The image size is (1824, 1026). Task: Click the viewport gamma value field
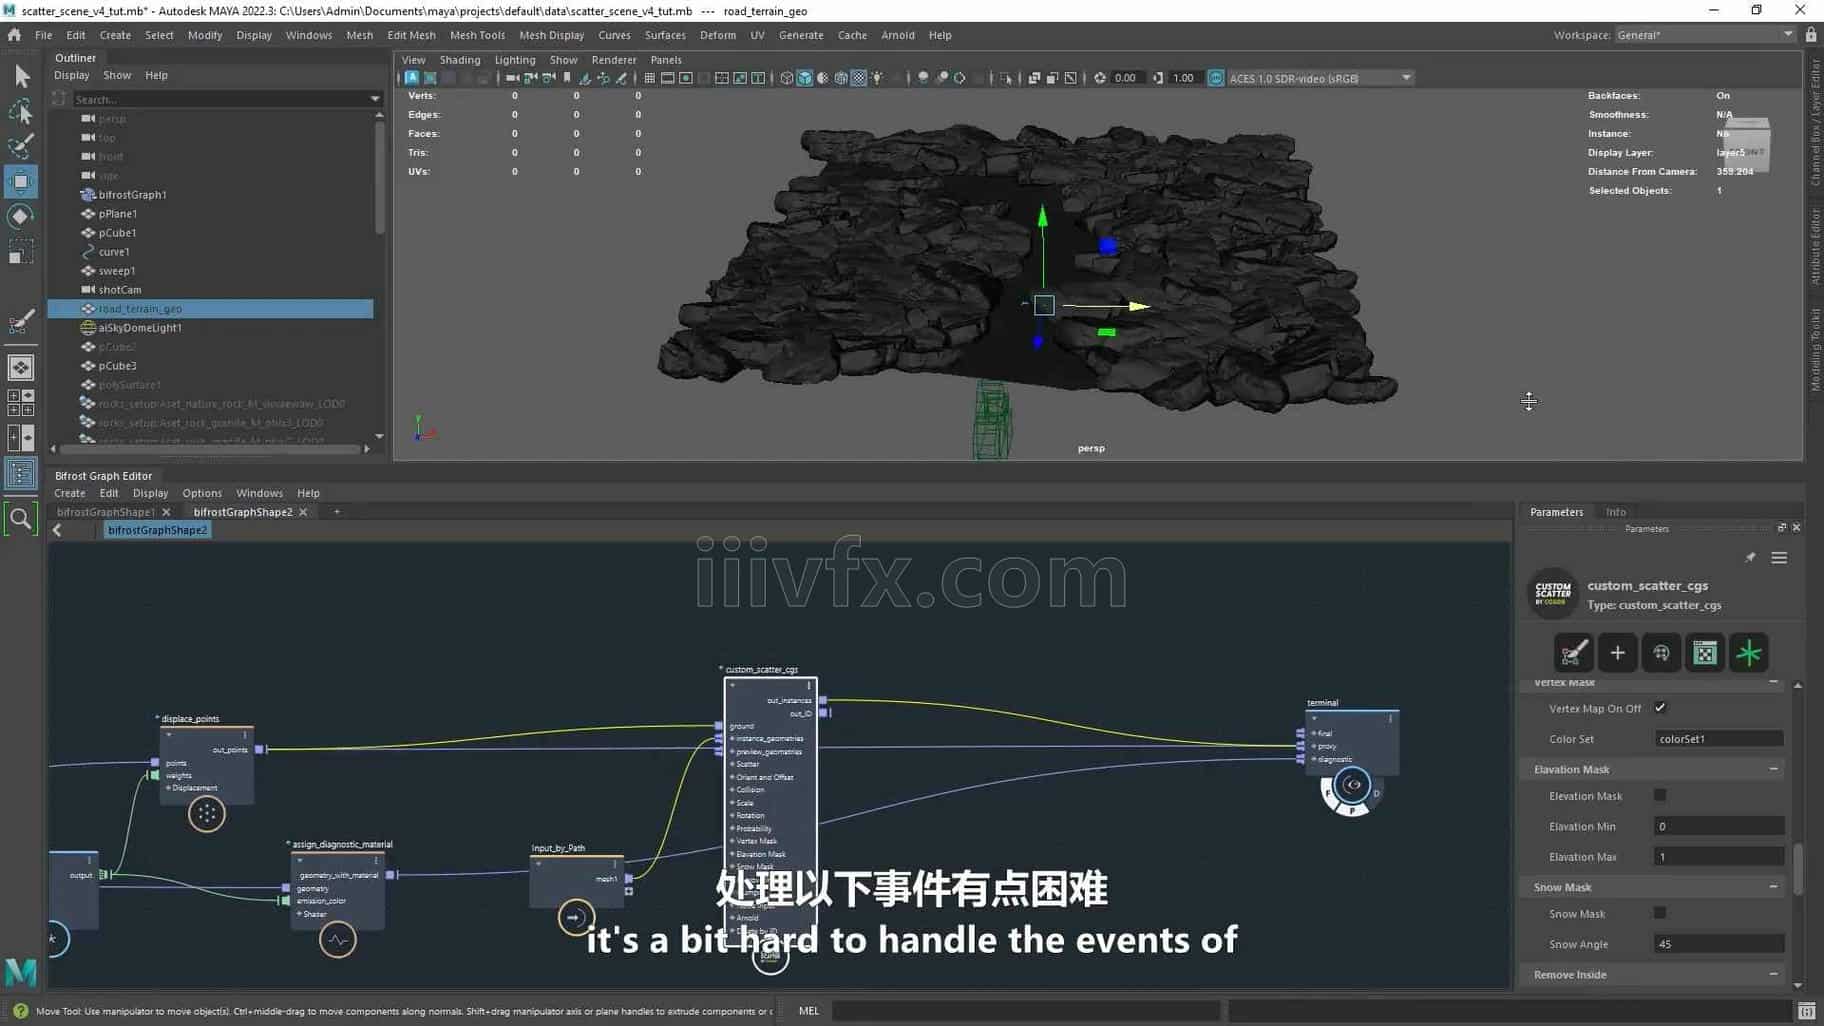coord(1183,78)
